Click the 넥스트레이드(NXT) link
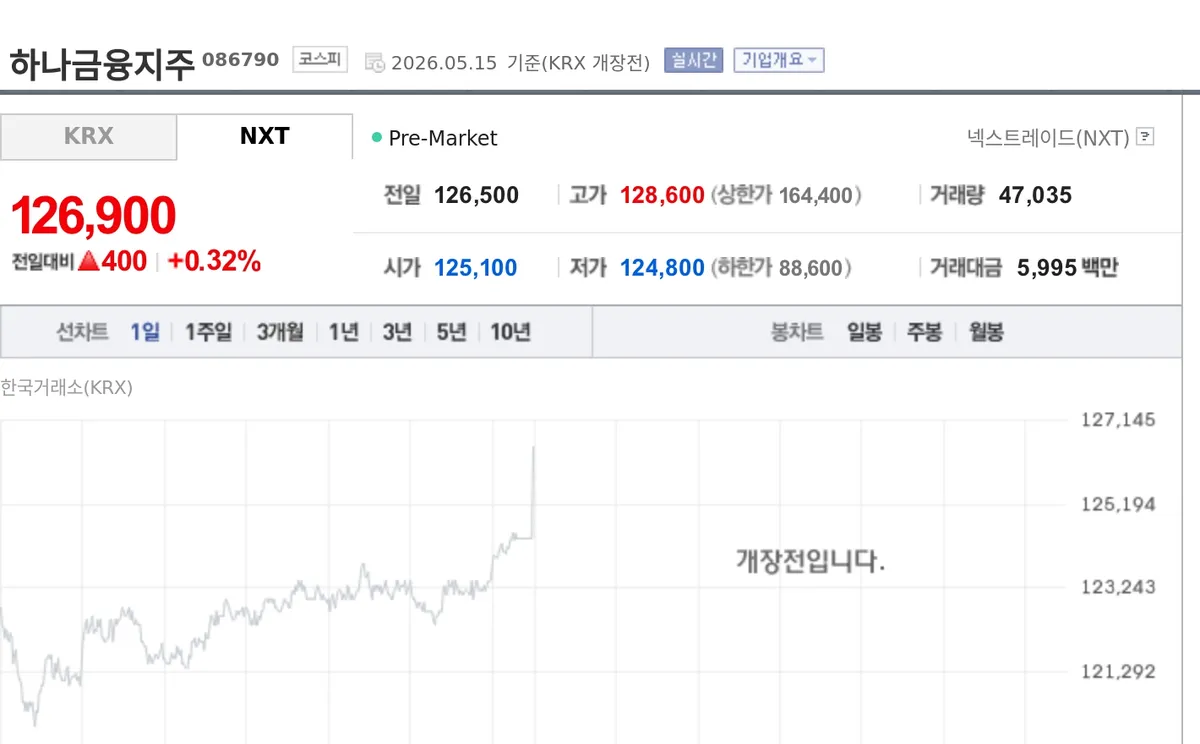1200x744 pixels. pos(1048,137)
